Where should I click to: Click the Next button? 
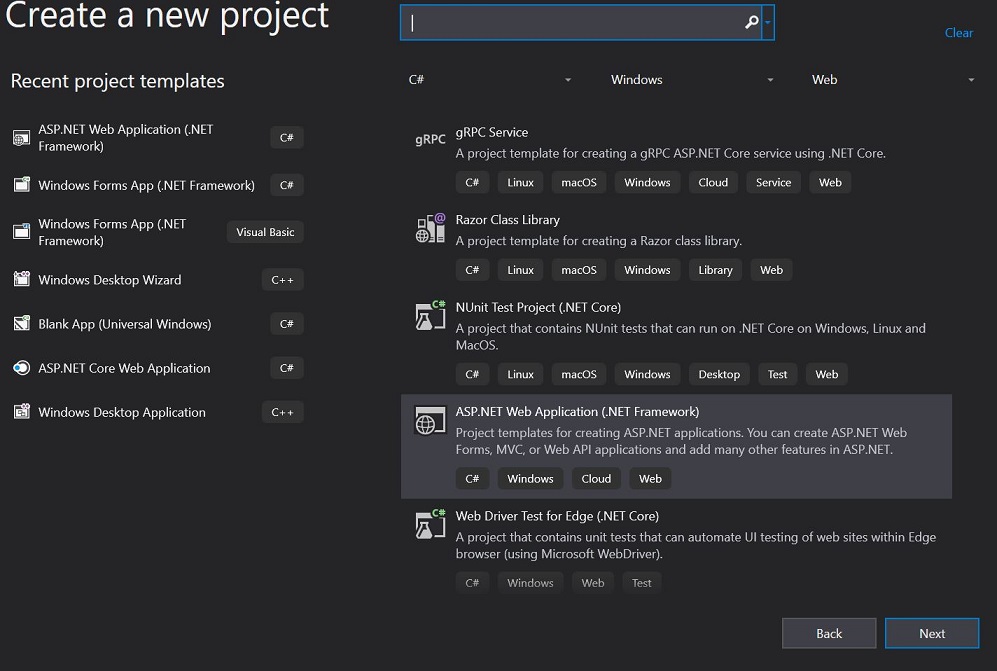[932, 633]
